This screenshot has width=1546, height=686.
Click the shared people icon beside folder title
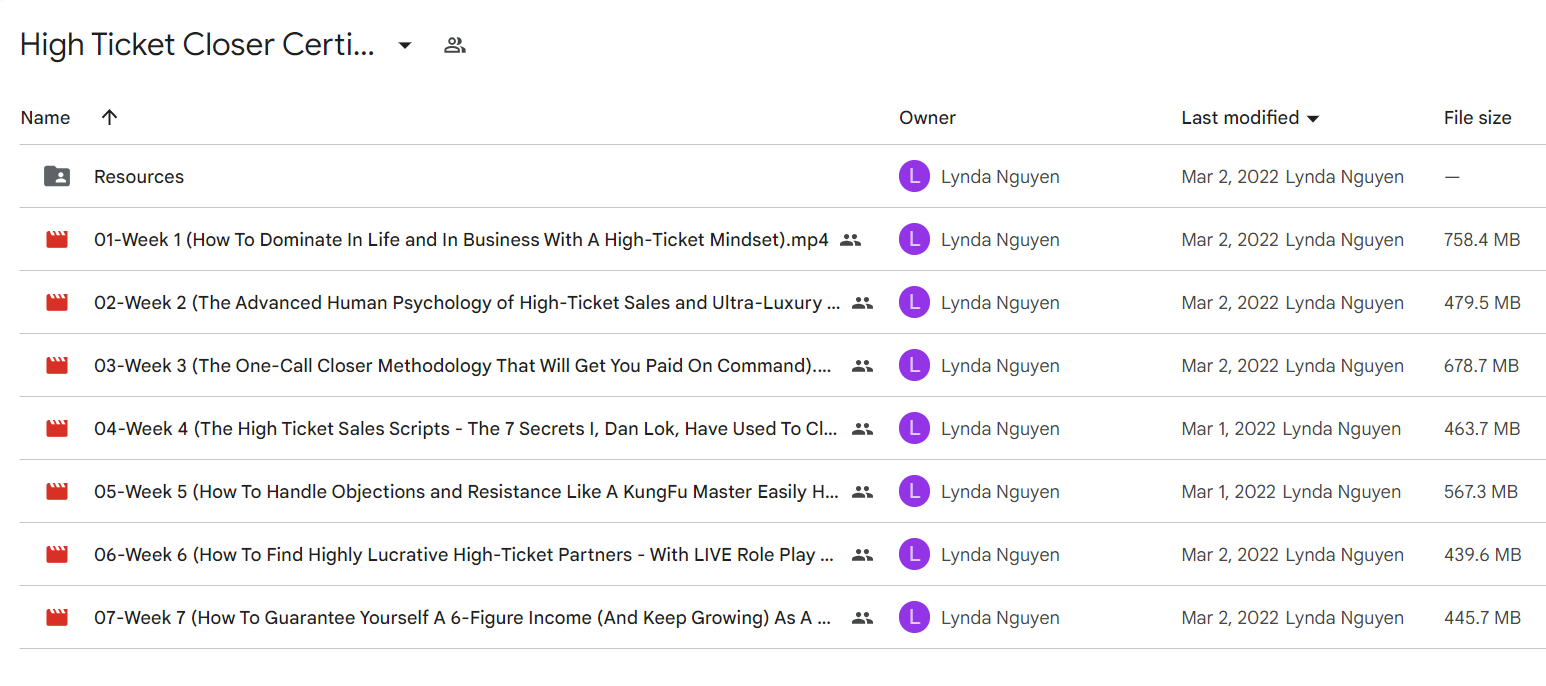[455, 45]
